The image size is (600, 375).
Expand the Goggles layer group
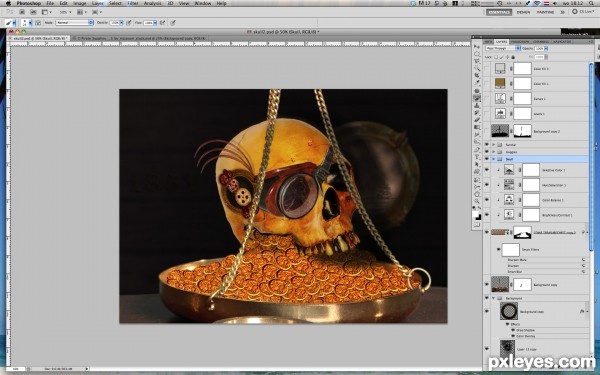[x=494, y=152]
